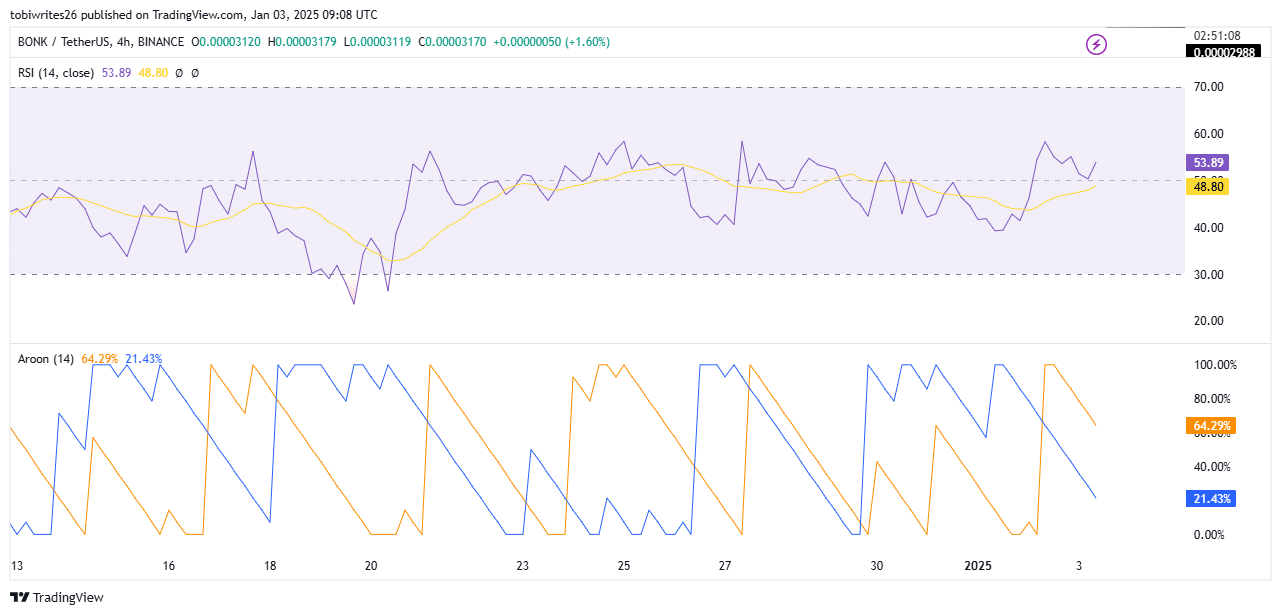Click the yellow 48.80 price-scale tag
1281x615 pixels.
tap(1206, 186)
